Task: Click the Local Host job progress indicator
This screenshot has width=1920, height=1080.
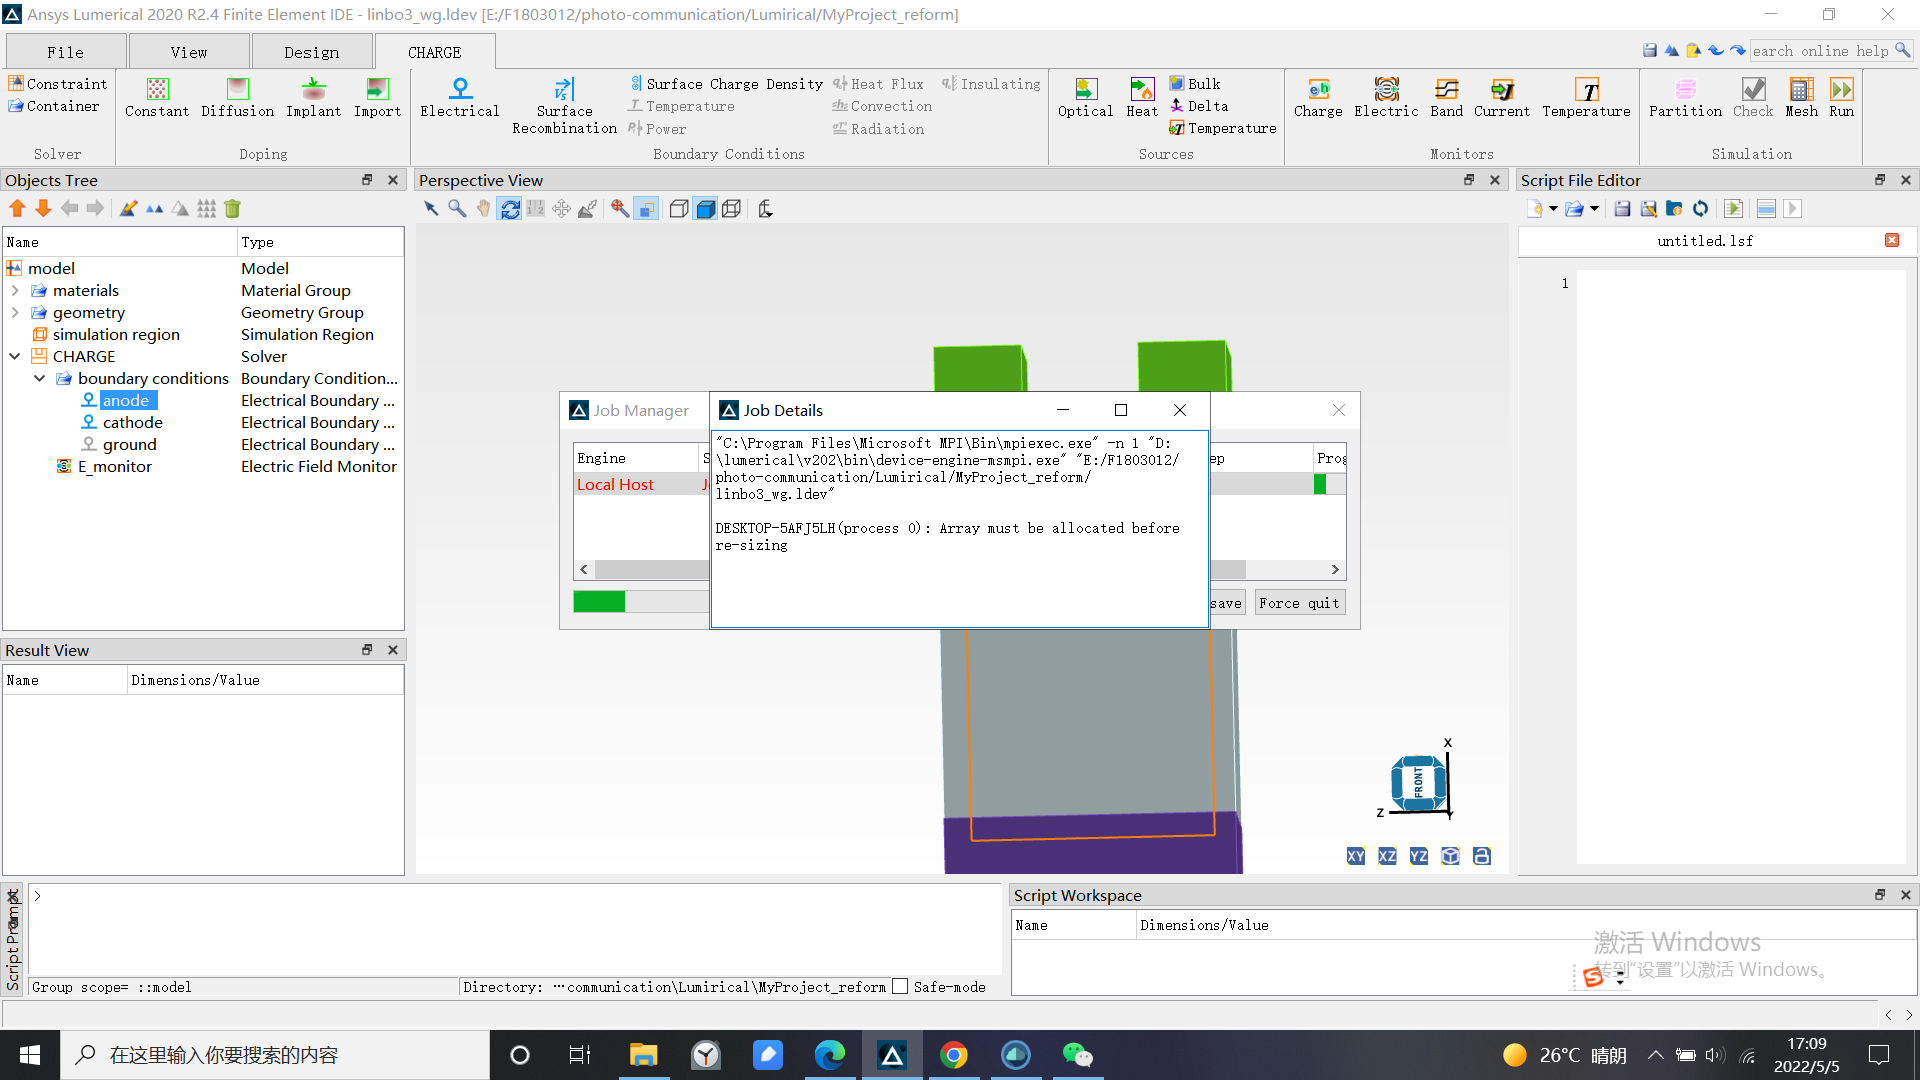Action: [x=1329, y=484]
